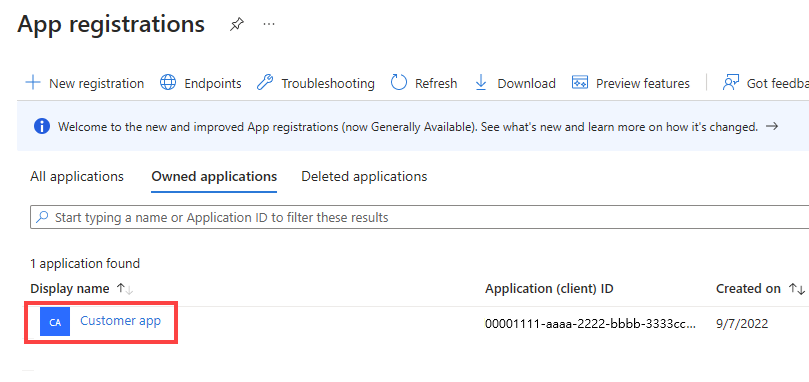Screen dimensions: 809x382
Task: Open Preview features
Action: point(643,84)
